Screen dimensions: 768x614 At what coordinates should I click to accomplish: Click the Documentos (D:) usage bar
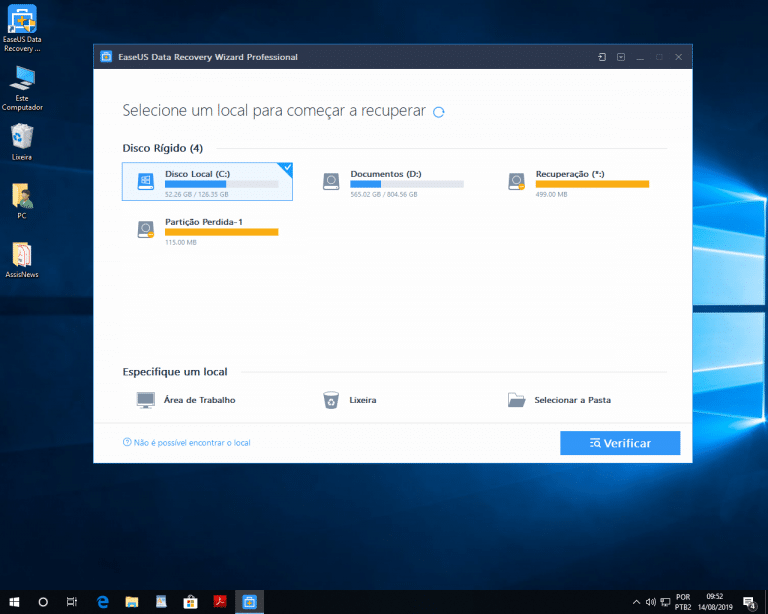(x=407, y=184)
